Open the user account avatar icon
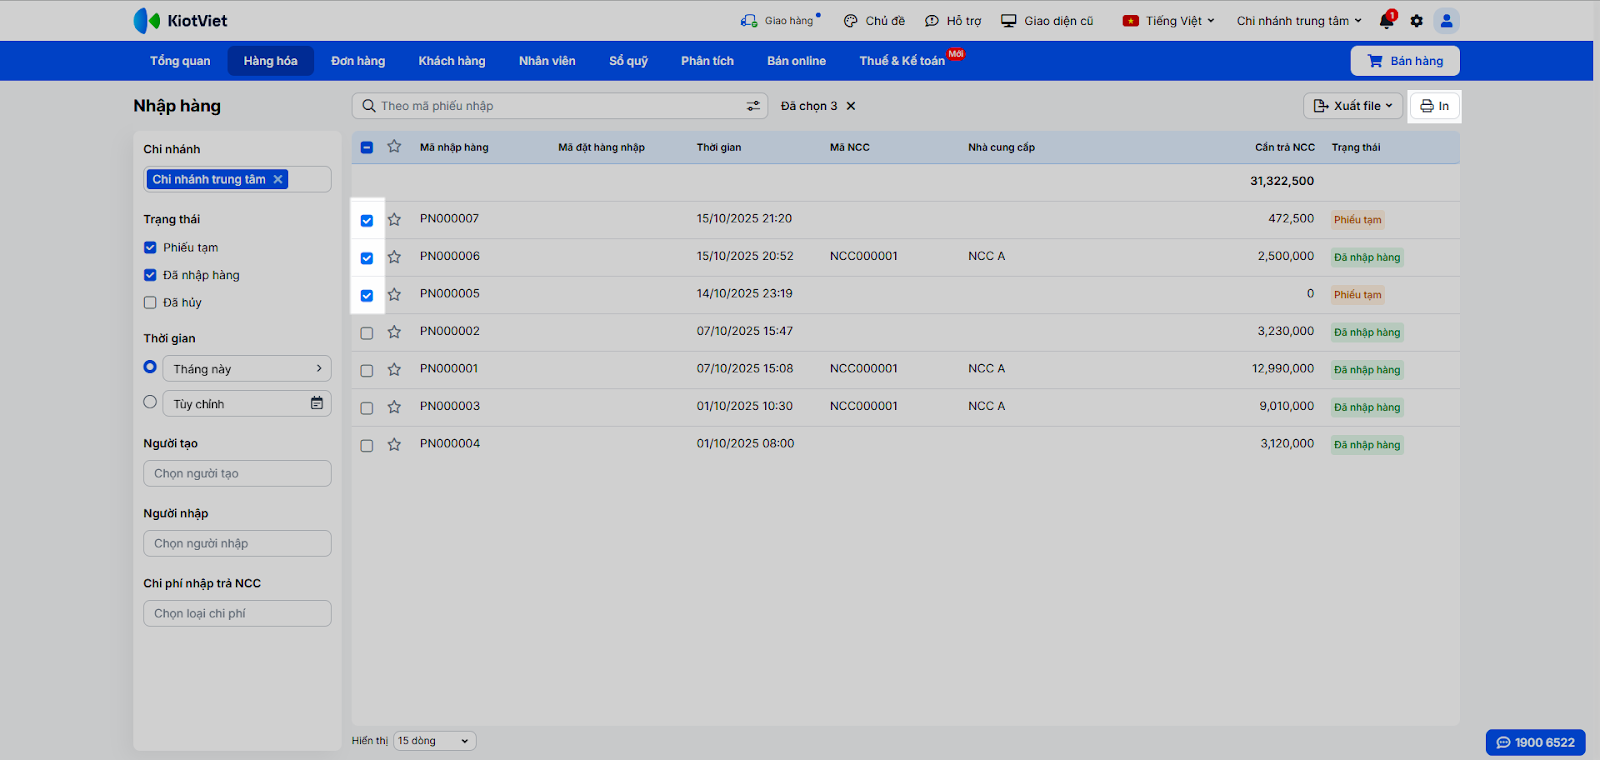 tap(1446, 21)
